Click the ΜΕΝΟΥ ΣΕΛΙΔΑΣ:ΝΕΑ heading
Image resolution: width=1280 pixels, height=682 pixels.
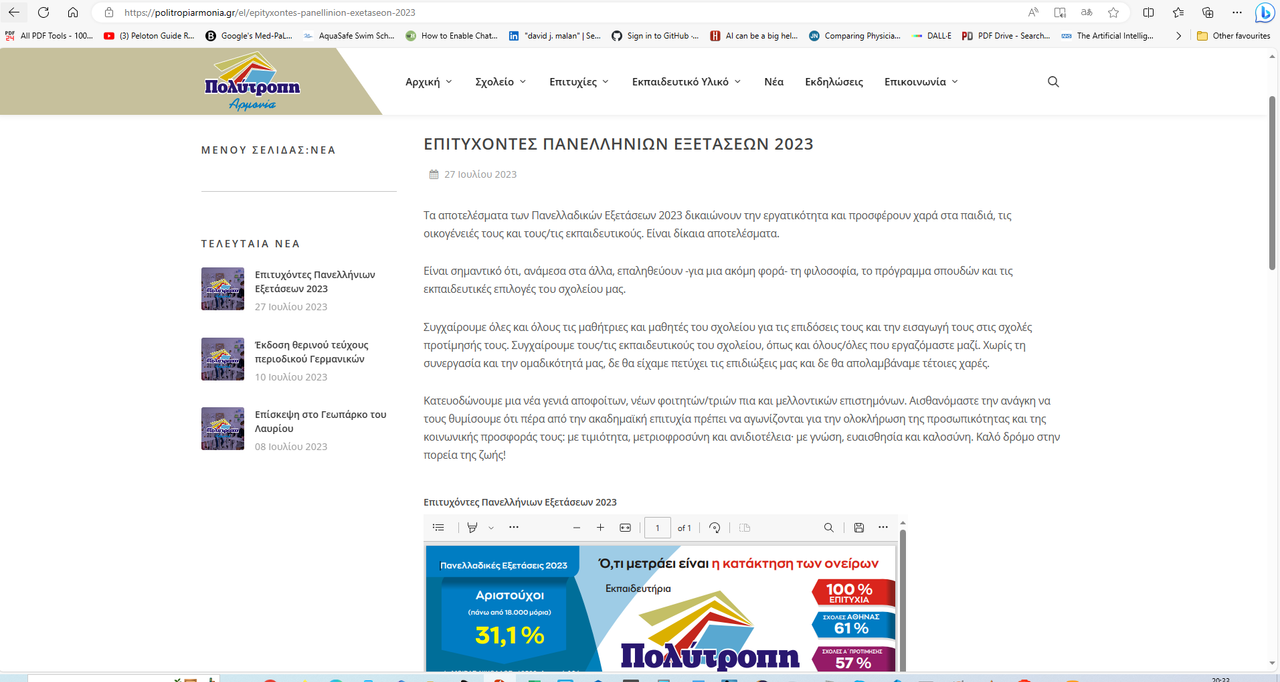pyautogui.click(x=268, y=150)
